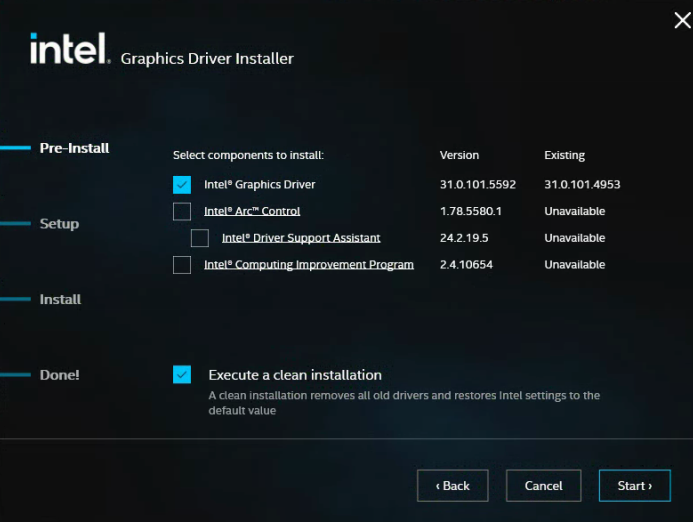The width and height of the screenshot is (693, 522).
Task: Click Unavailable in the Computing Improvement Program row
Action: pos(575,265)
